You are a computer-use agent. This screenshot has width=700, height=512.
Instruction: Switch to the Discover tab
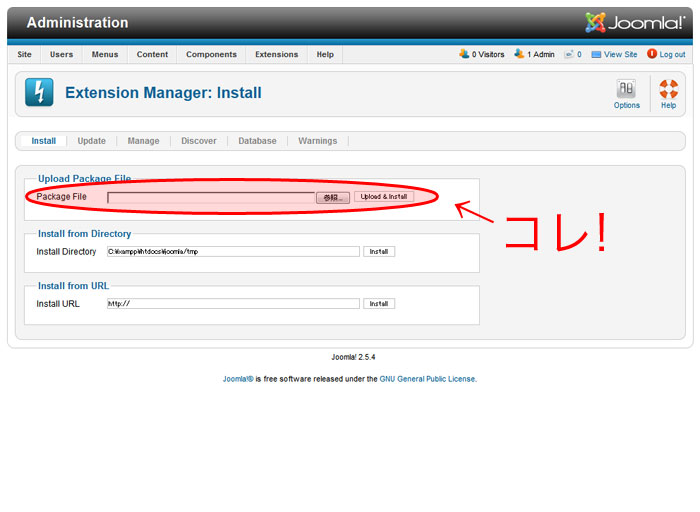tap(199, 141)
